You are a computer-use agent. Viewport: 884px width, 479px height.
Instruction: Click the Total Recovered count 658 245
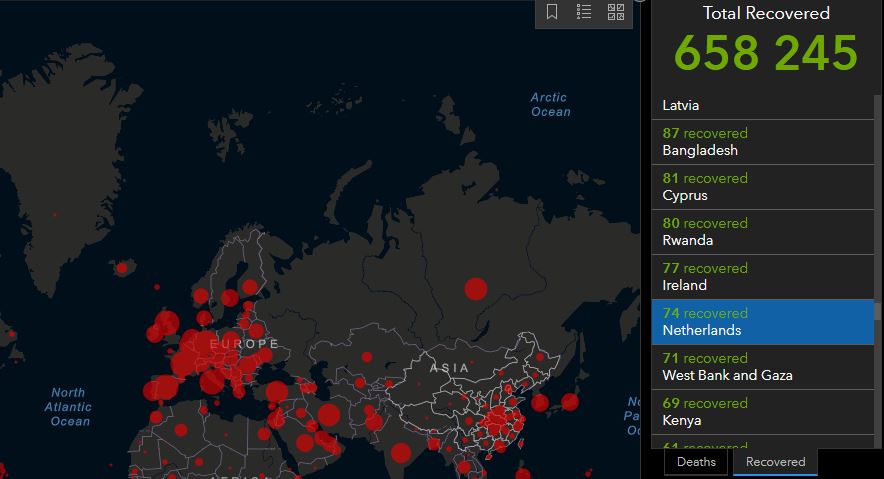pyautogui.click(x=766, y=53)
